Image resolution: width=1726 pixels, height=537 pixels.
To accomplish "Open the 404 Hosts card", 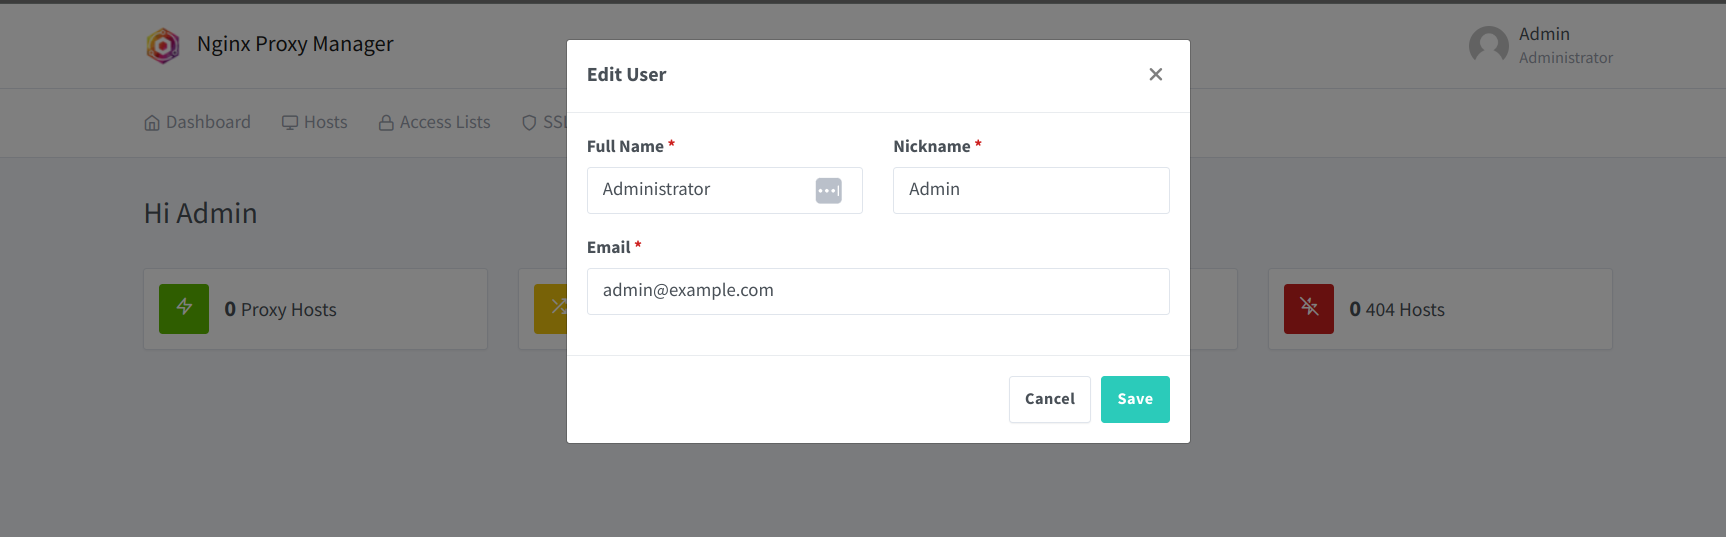I will pos(1440,309).
